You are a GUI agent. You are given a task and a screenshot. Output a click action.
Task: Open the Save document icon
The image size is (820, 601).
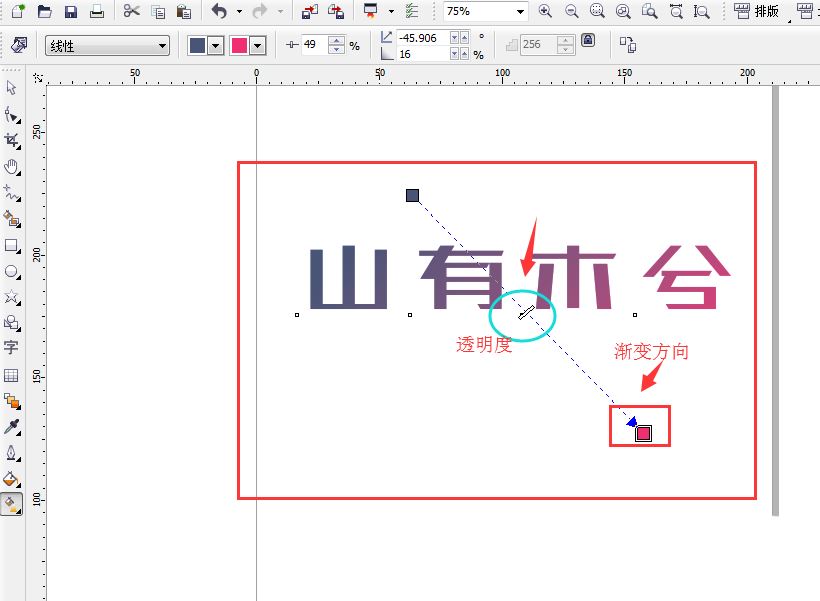click(x=72, y=12)
